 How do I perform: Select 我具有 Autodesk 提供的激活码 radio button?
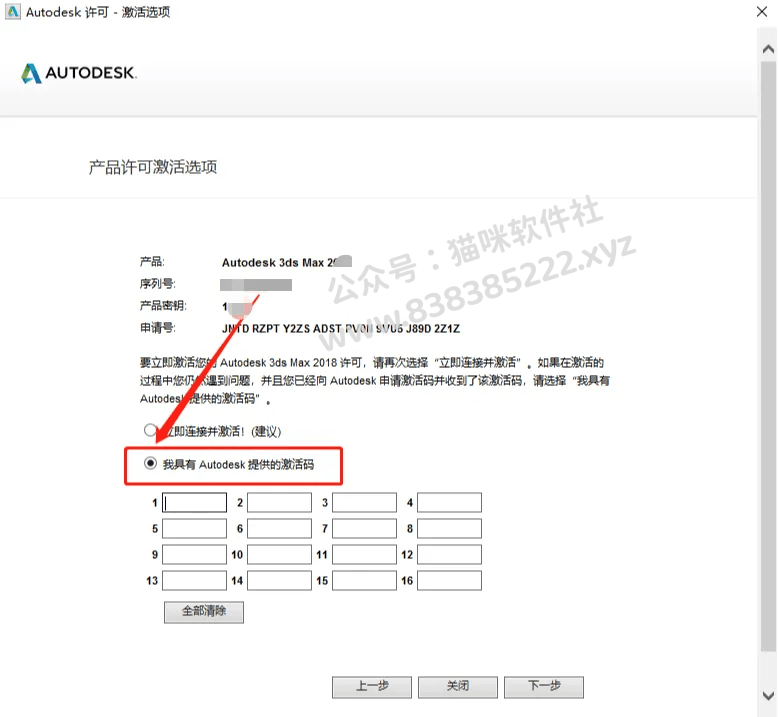(x=150, y=463)
